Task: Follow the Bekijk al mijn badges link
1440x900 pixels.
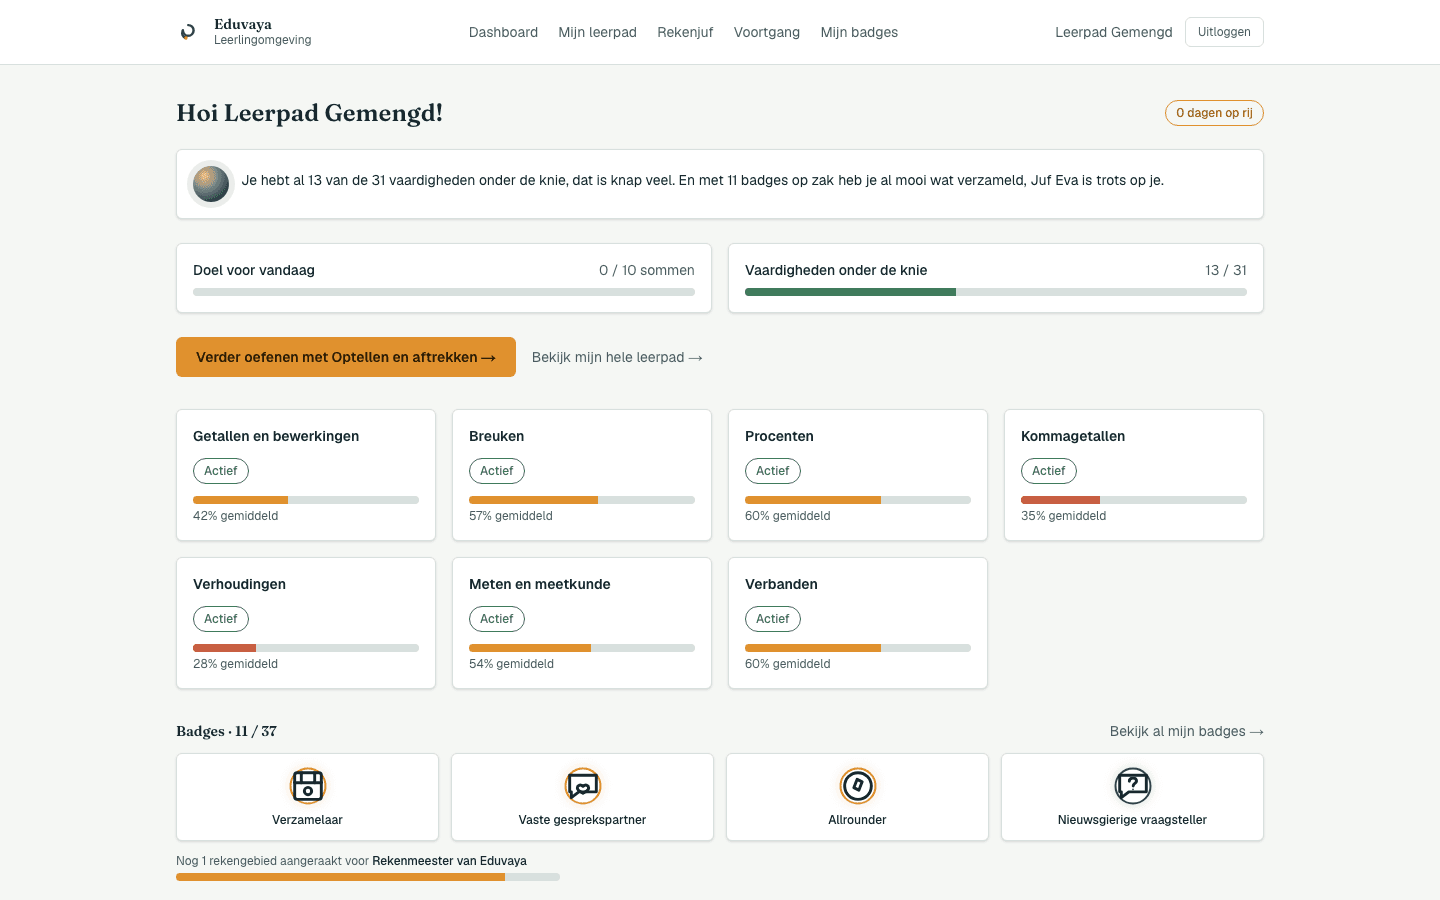Action: (x=1187, y=731)
